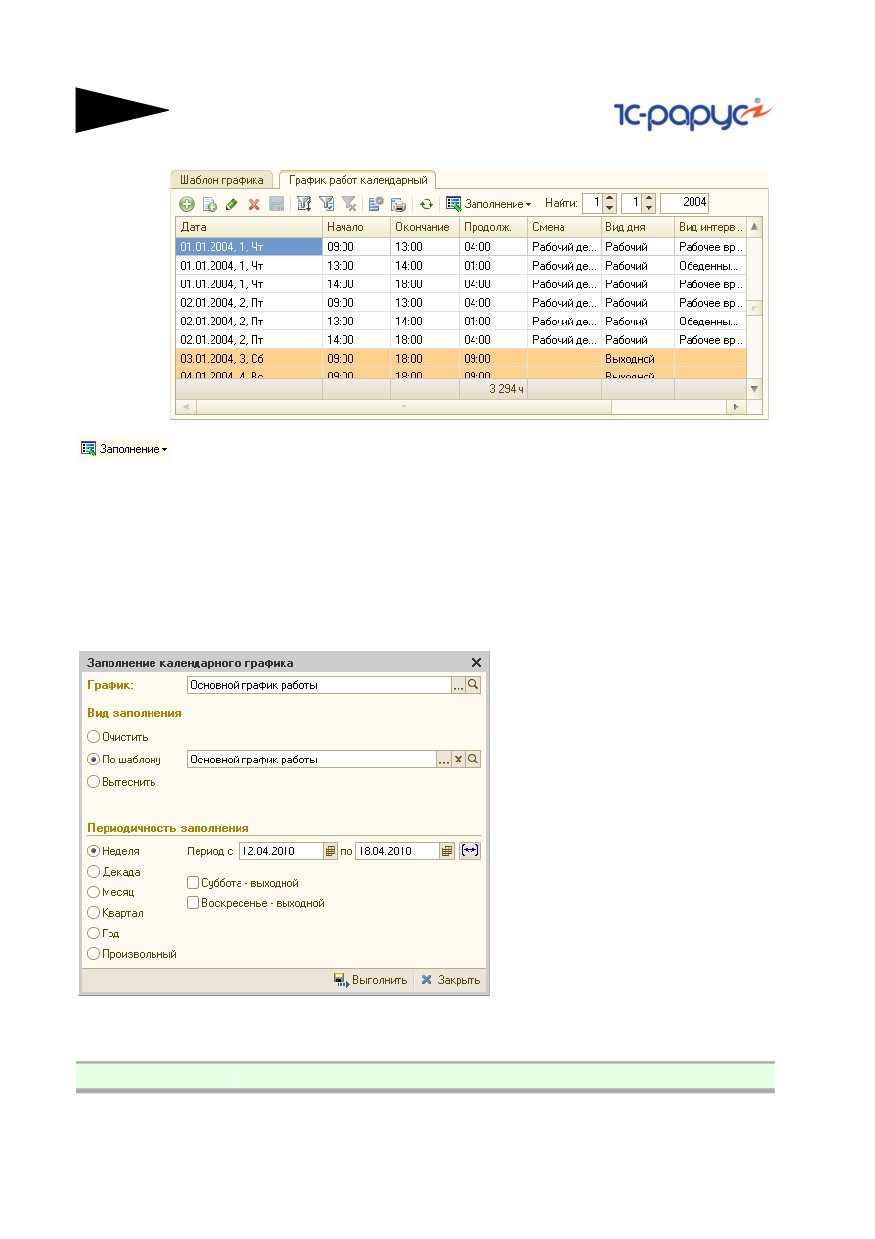Open calendar for 18.04.2010 date field
875x1239 pixels.
pos(448,851)
